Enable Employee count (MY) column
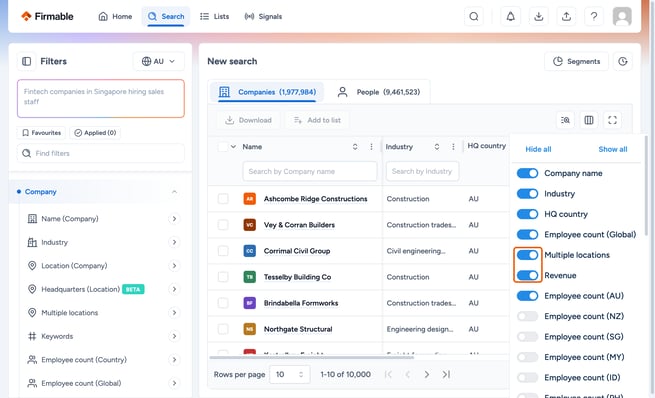The width and height of the screenshot is (655, 398). point(527,357)
